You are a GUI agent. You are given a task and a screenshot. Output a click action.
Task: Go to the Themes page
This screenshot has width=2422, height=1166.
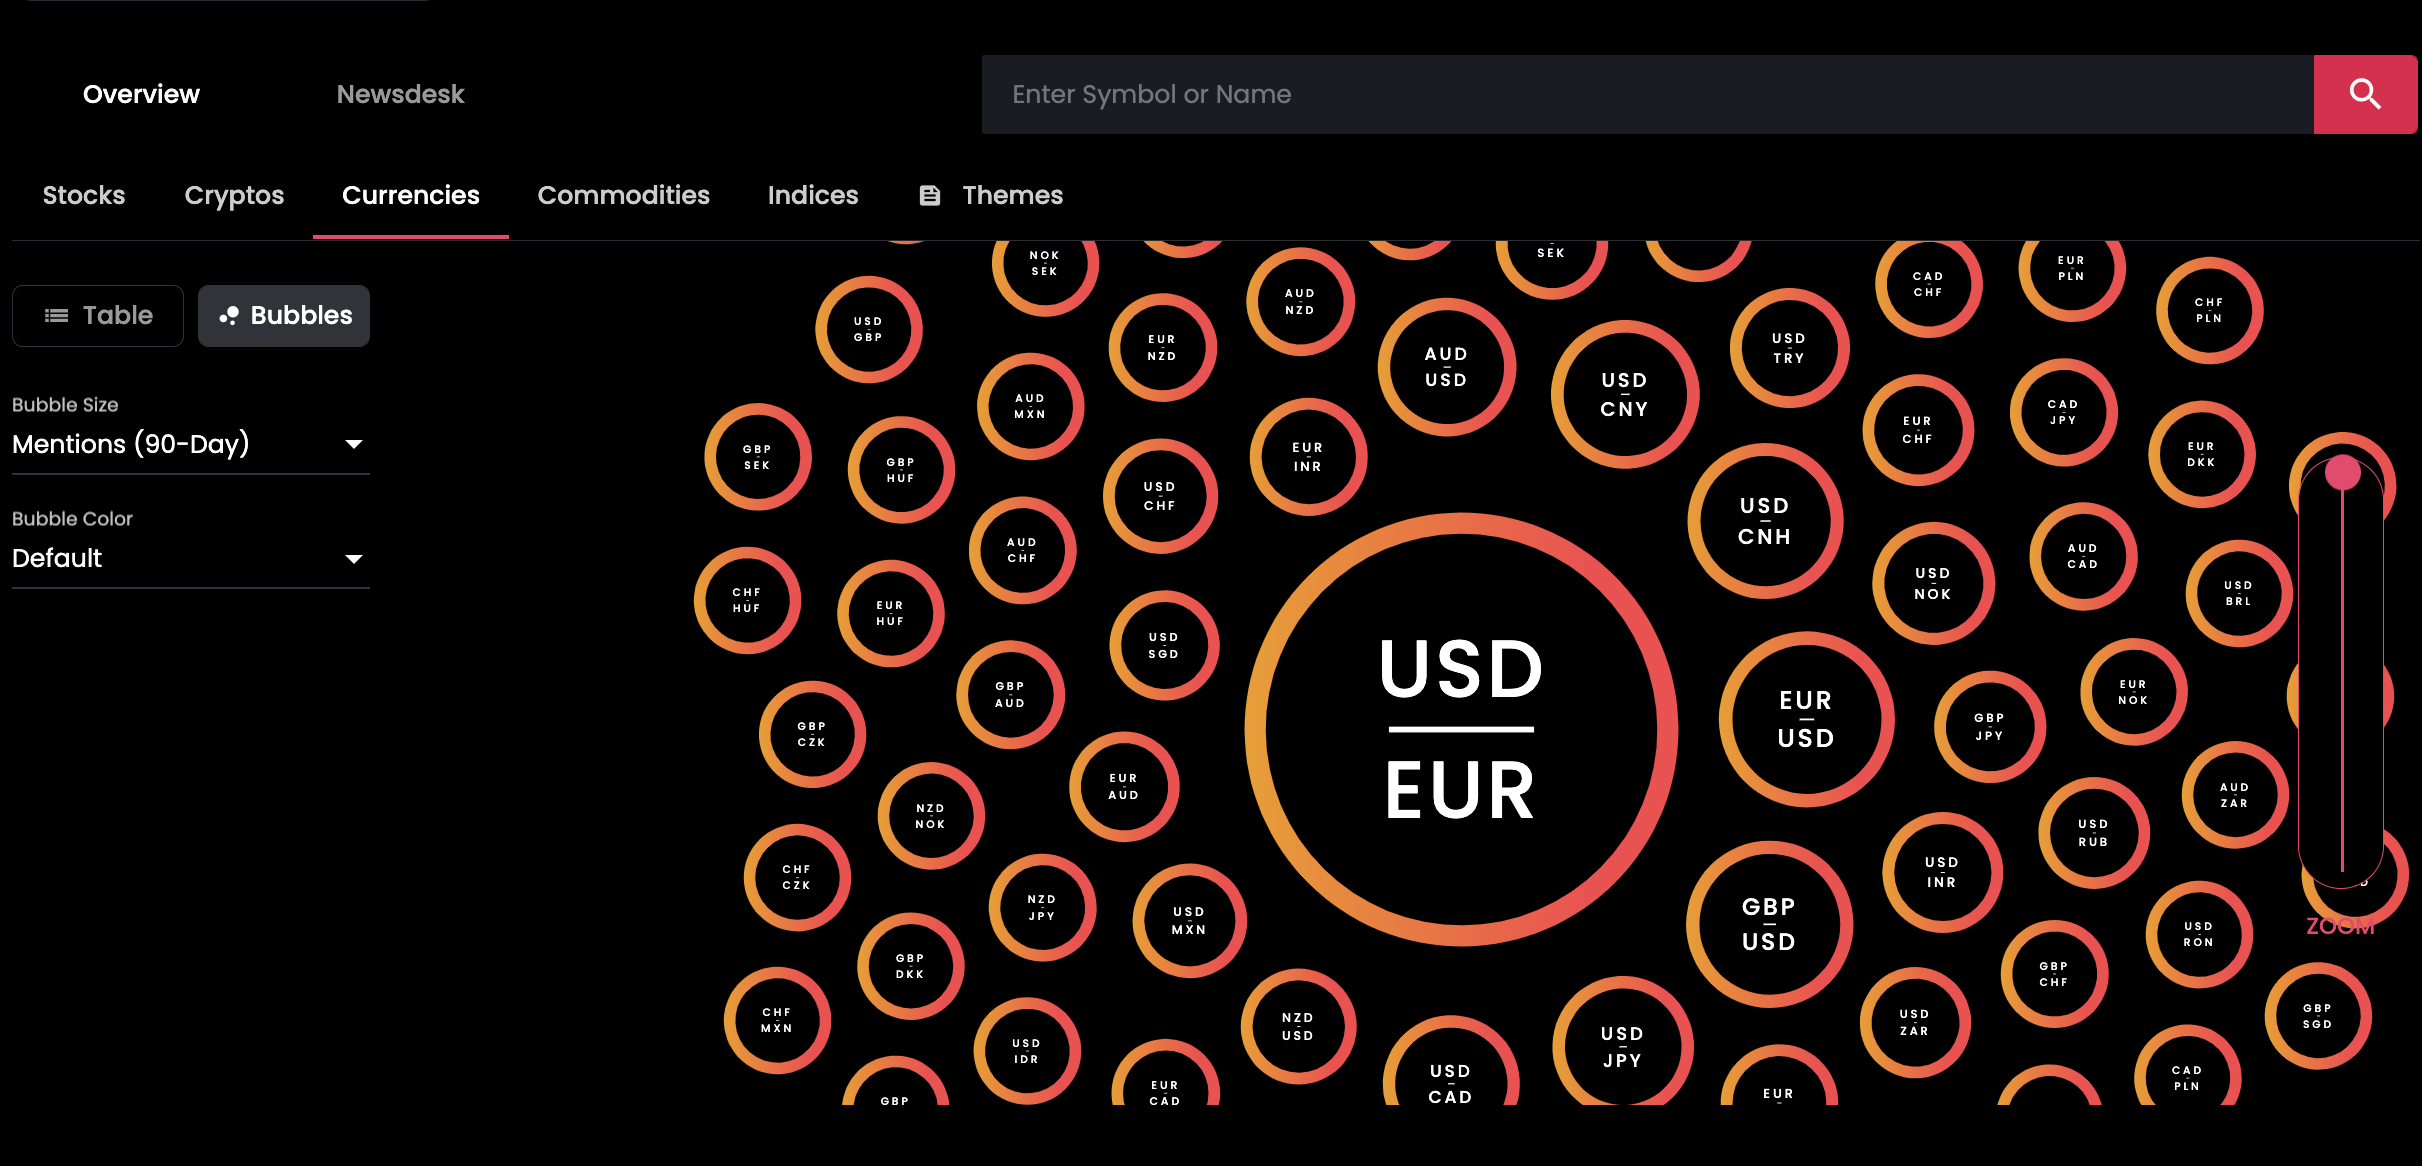pos(991,195)
